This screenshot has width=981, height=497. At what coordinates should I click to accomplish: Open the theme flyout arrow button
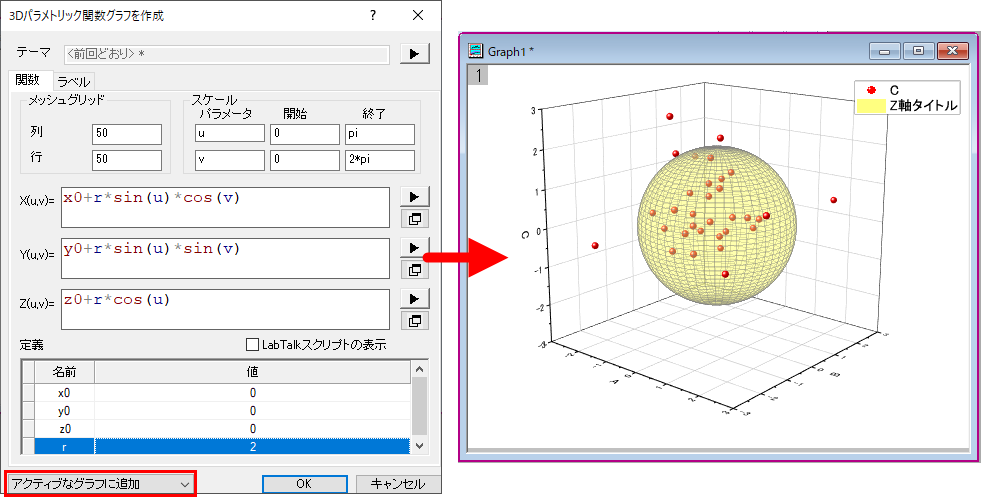(415, 54)
